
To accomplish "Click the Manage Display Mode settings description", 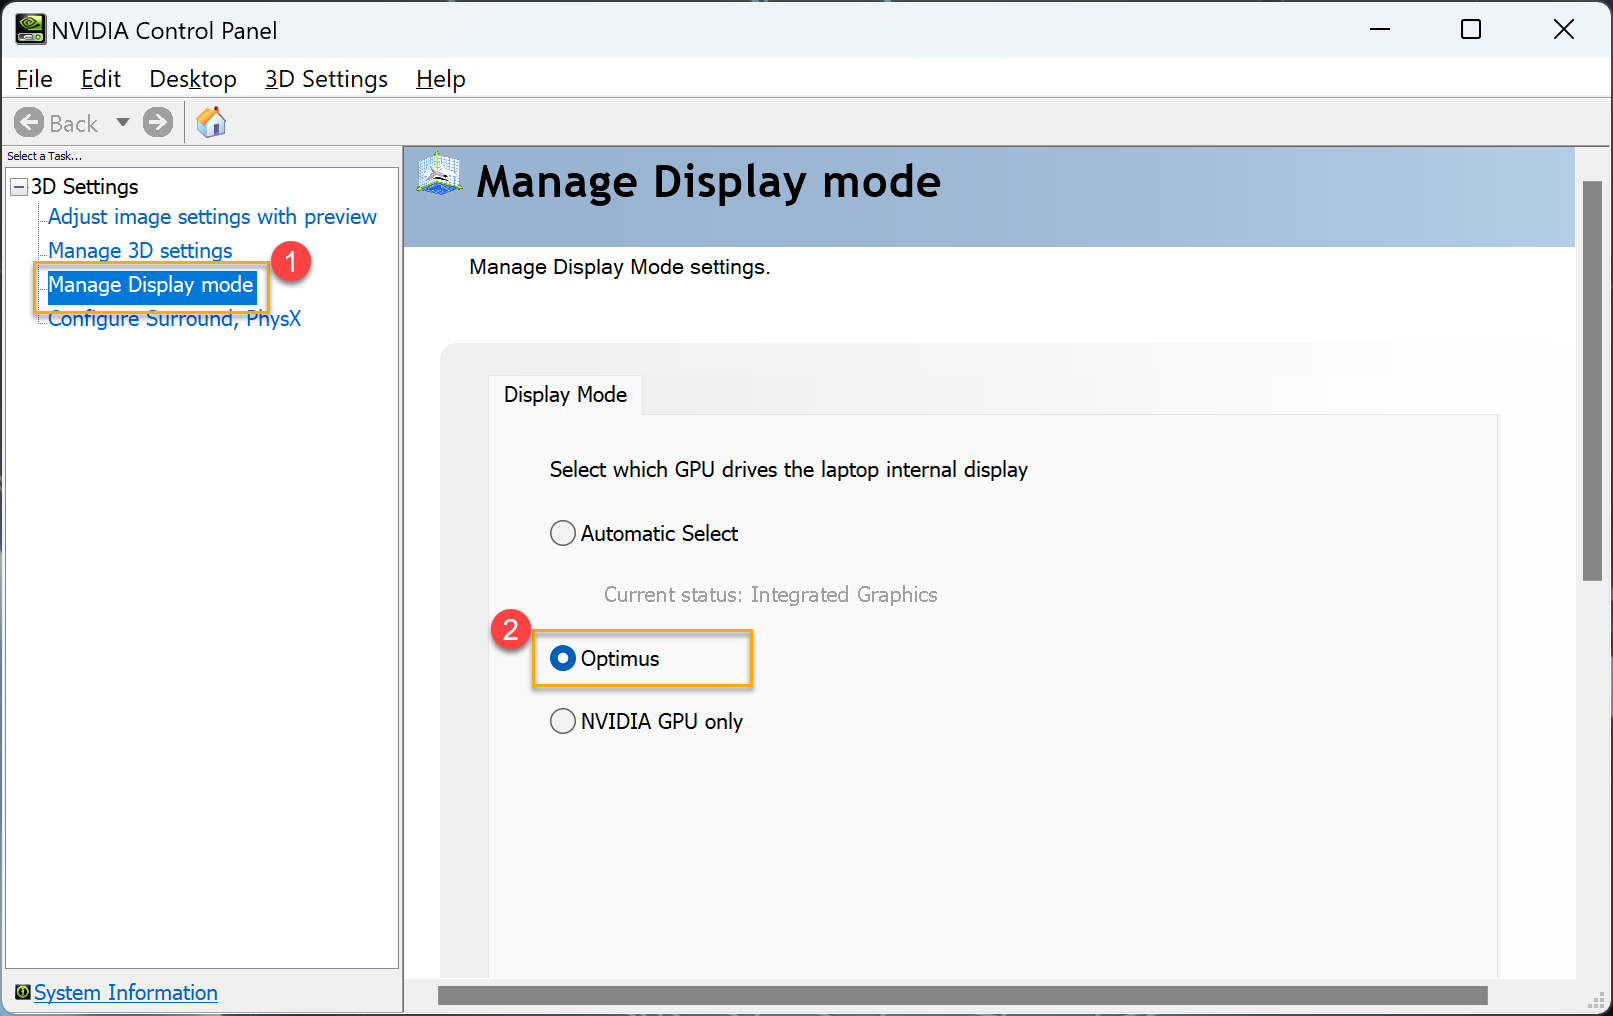I will pos(620,267).
